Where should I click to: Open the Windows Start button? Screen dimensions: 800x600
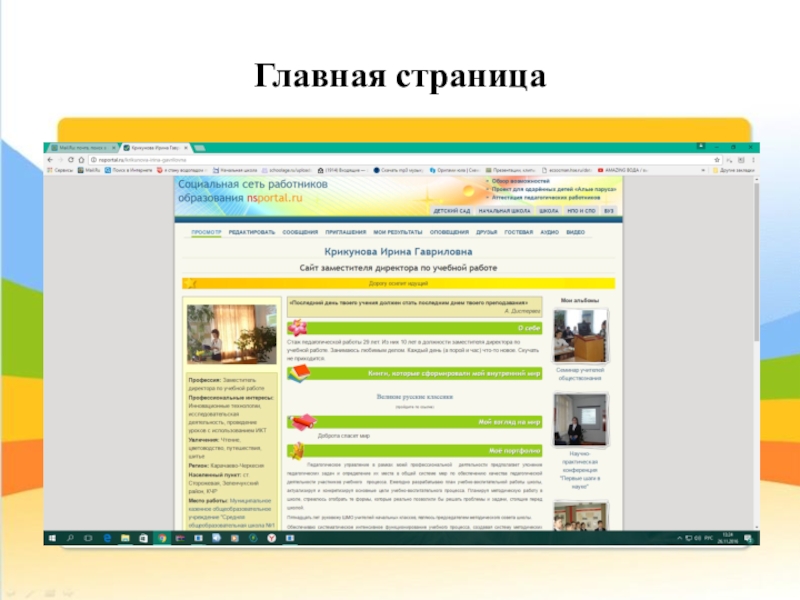point(52,538)
